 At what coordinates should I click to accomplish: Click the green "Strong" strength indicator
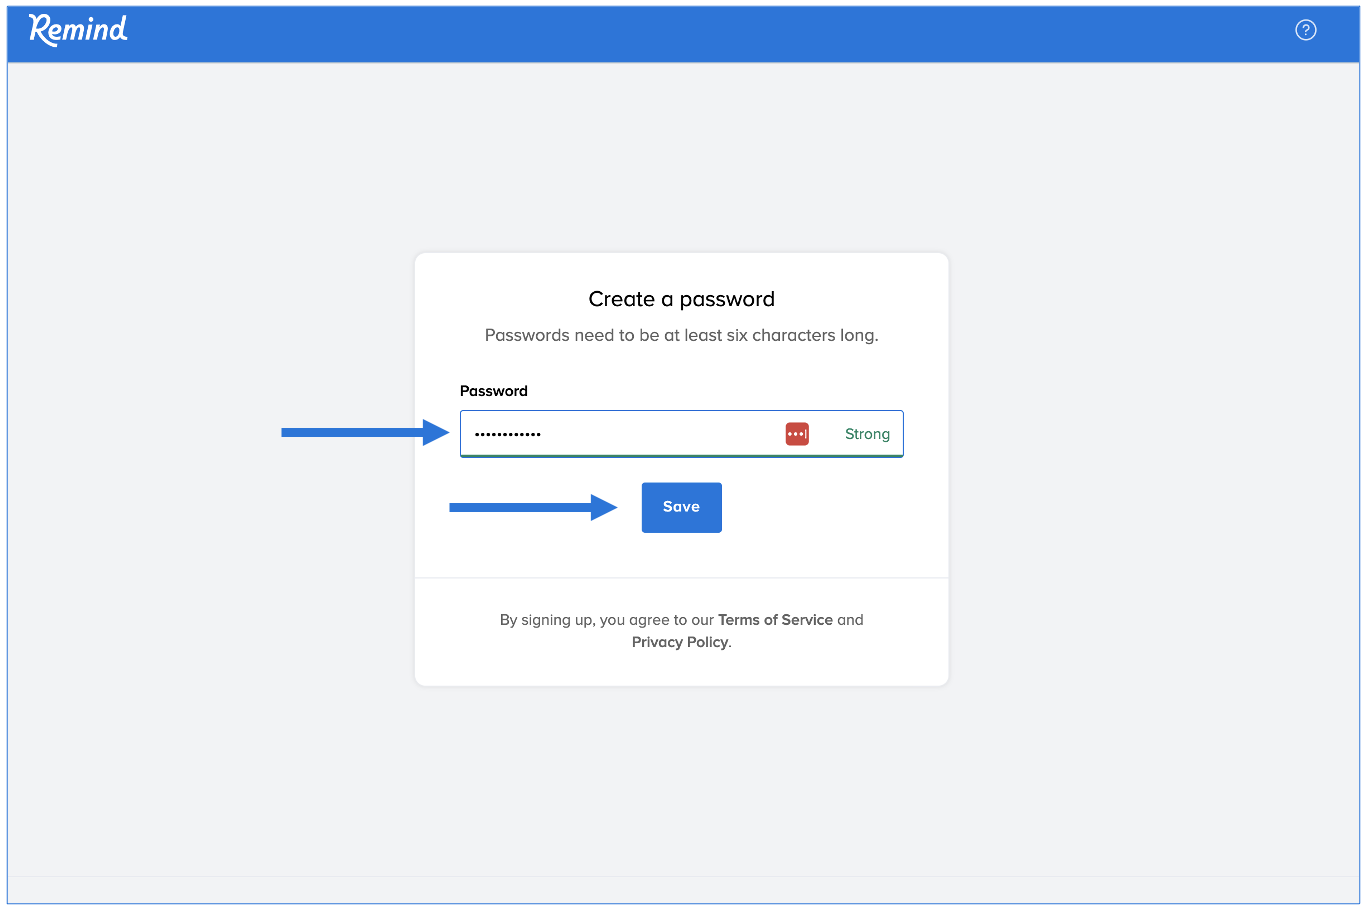click(x=867, y=434)
